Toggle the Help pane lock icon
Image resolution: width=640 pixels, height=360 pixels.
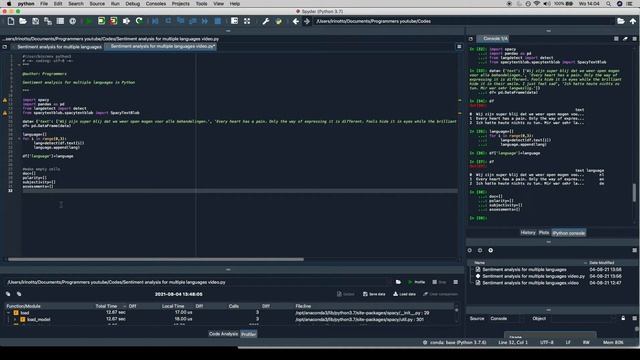pyautogui.click(x=623, y=318)
